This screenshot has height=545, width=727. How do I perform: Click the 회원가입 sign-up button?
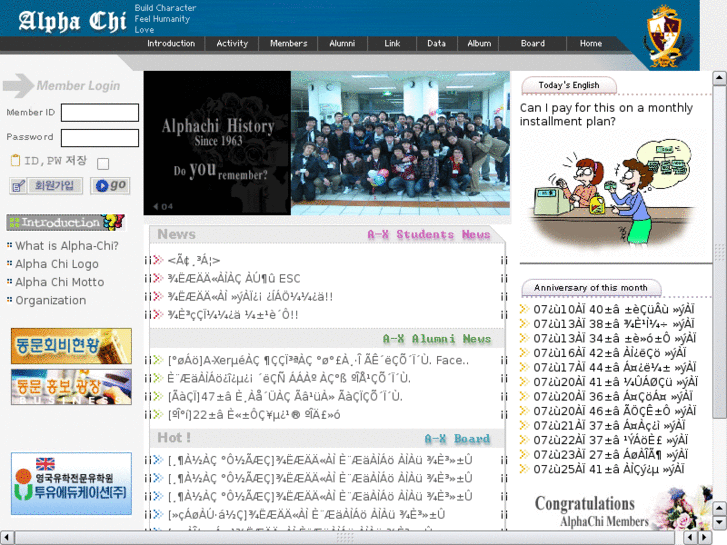(46, 186)
